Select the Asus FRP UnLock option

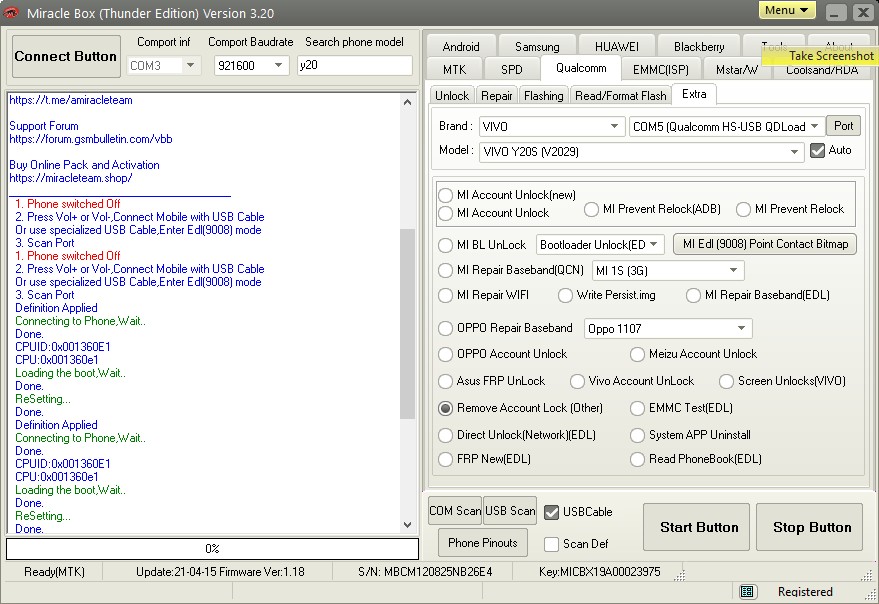446,381
